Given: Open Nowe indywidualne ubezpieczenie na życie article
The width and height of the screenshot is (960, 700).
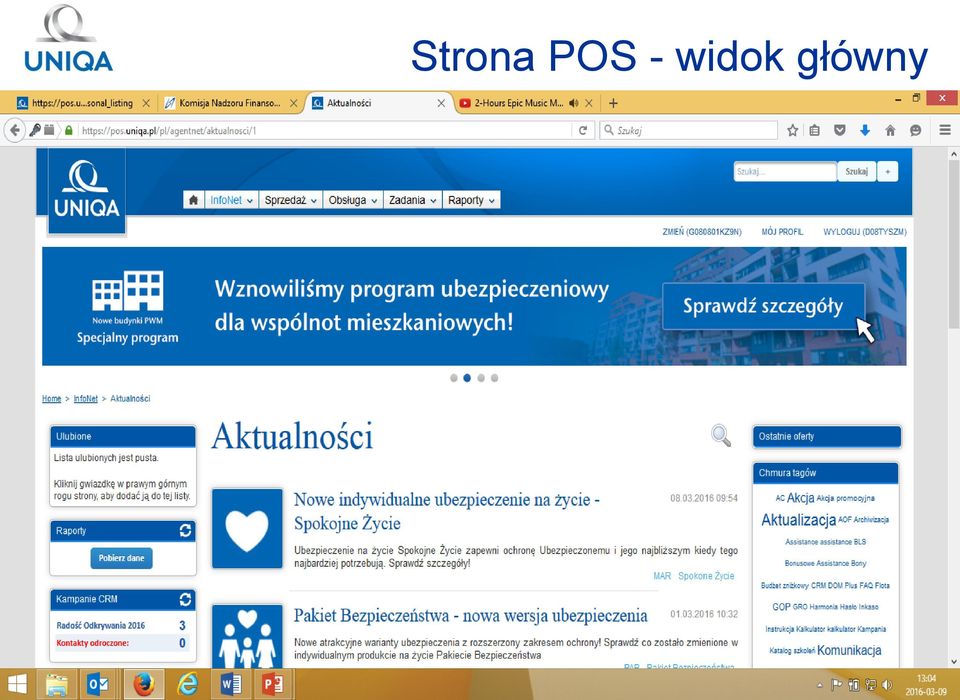Looking at the screenshot, I should (446, 511).
